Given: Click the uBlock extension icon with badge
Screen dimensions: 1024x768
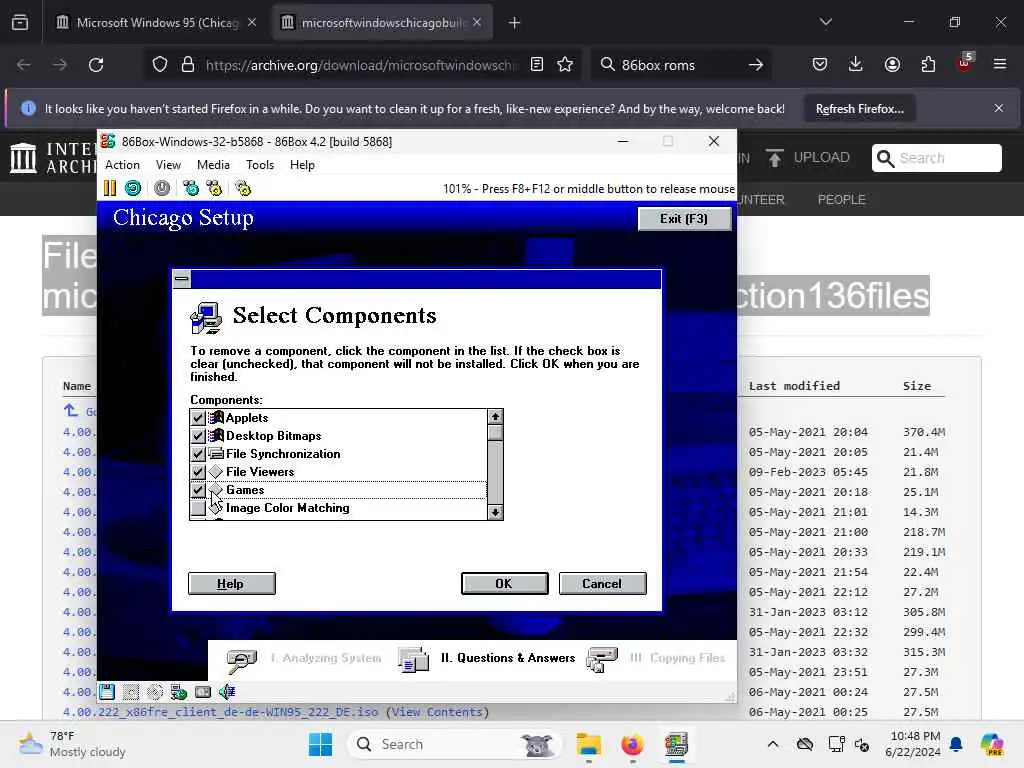Looking at the screenshot, I should click(965, 63).
